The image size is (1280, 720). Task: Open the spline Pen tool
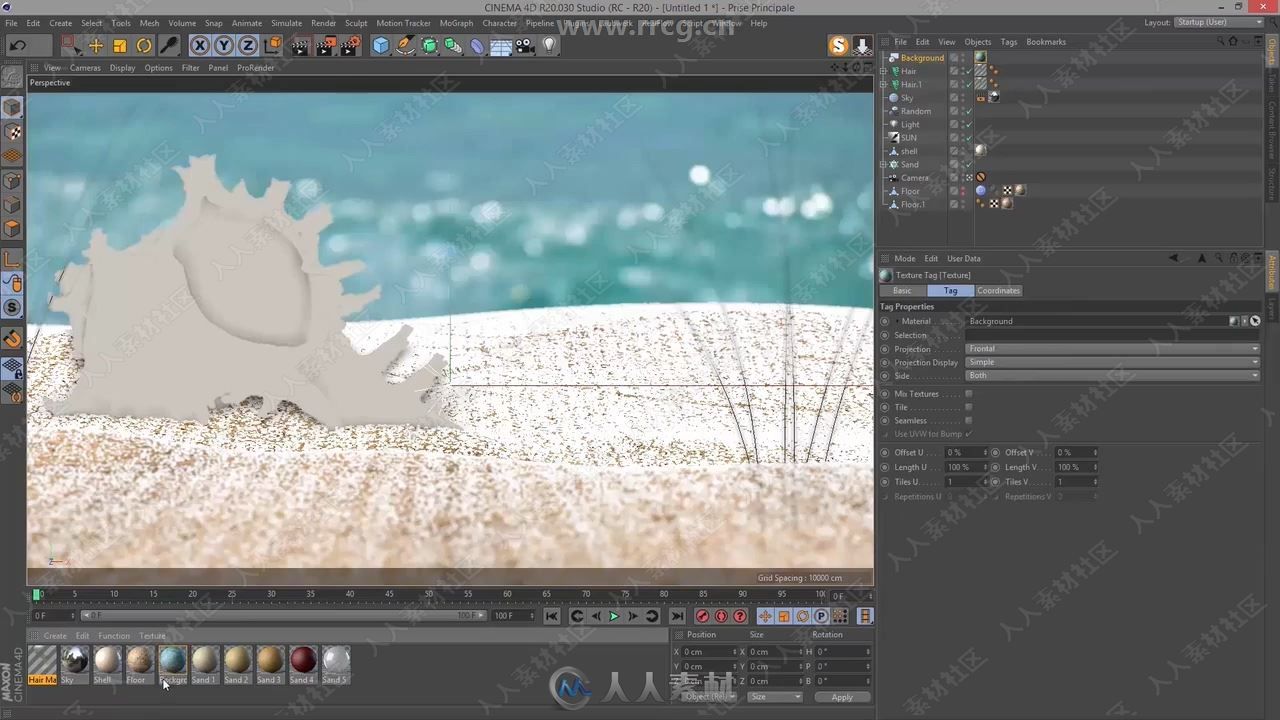[x=405, y=45]
